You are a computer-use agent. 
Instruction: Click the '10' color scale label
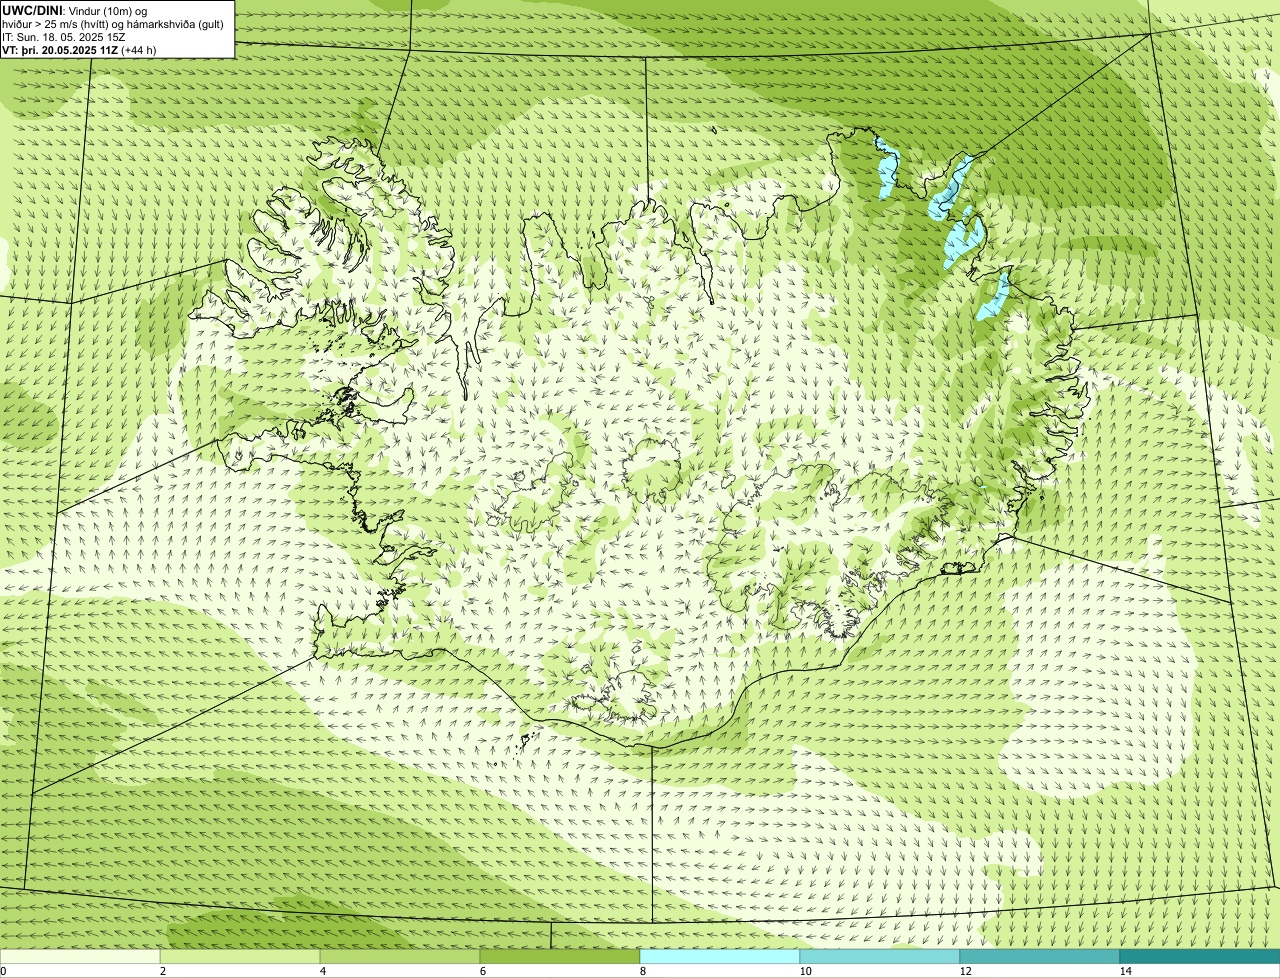click(805, 971)
